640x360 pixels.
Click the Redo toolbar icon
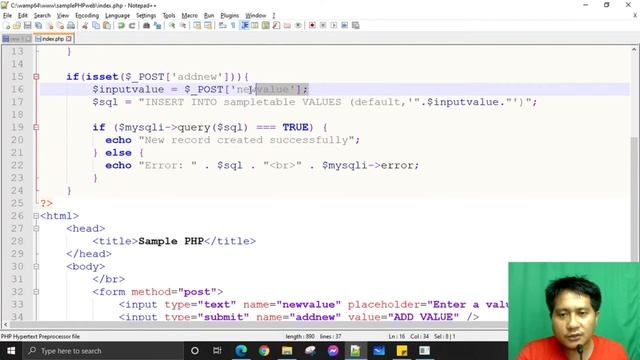[132, 25]
